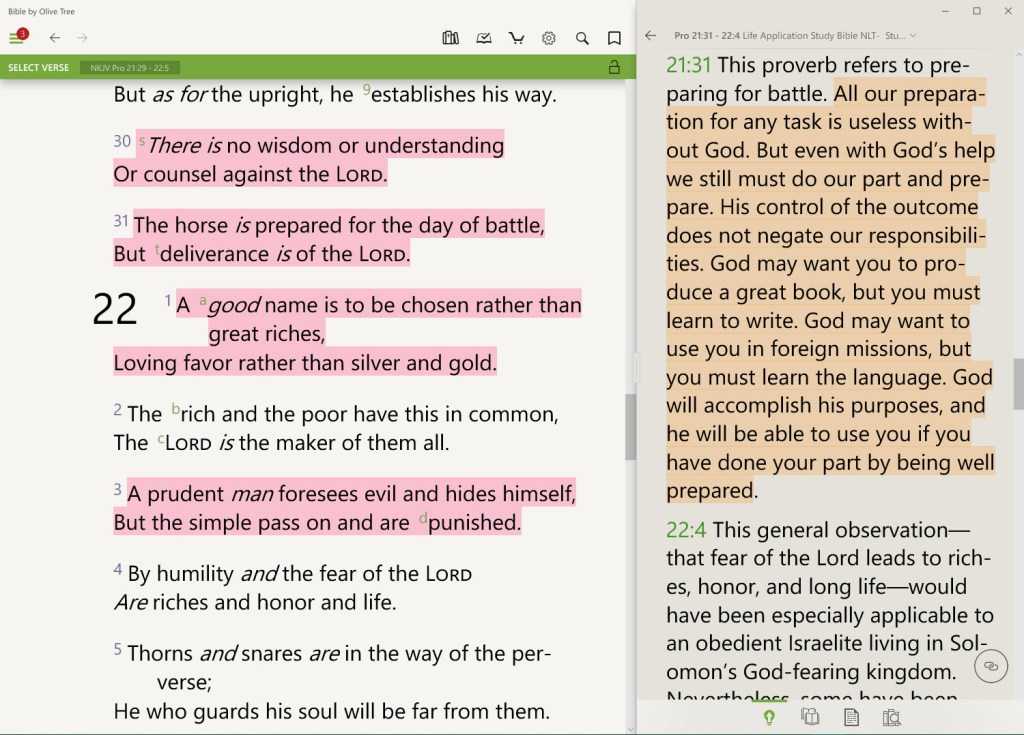Open the Parallel books icon in bottom bar
Viewport: 1024px width, 735px height.
[x=810, y=717]
